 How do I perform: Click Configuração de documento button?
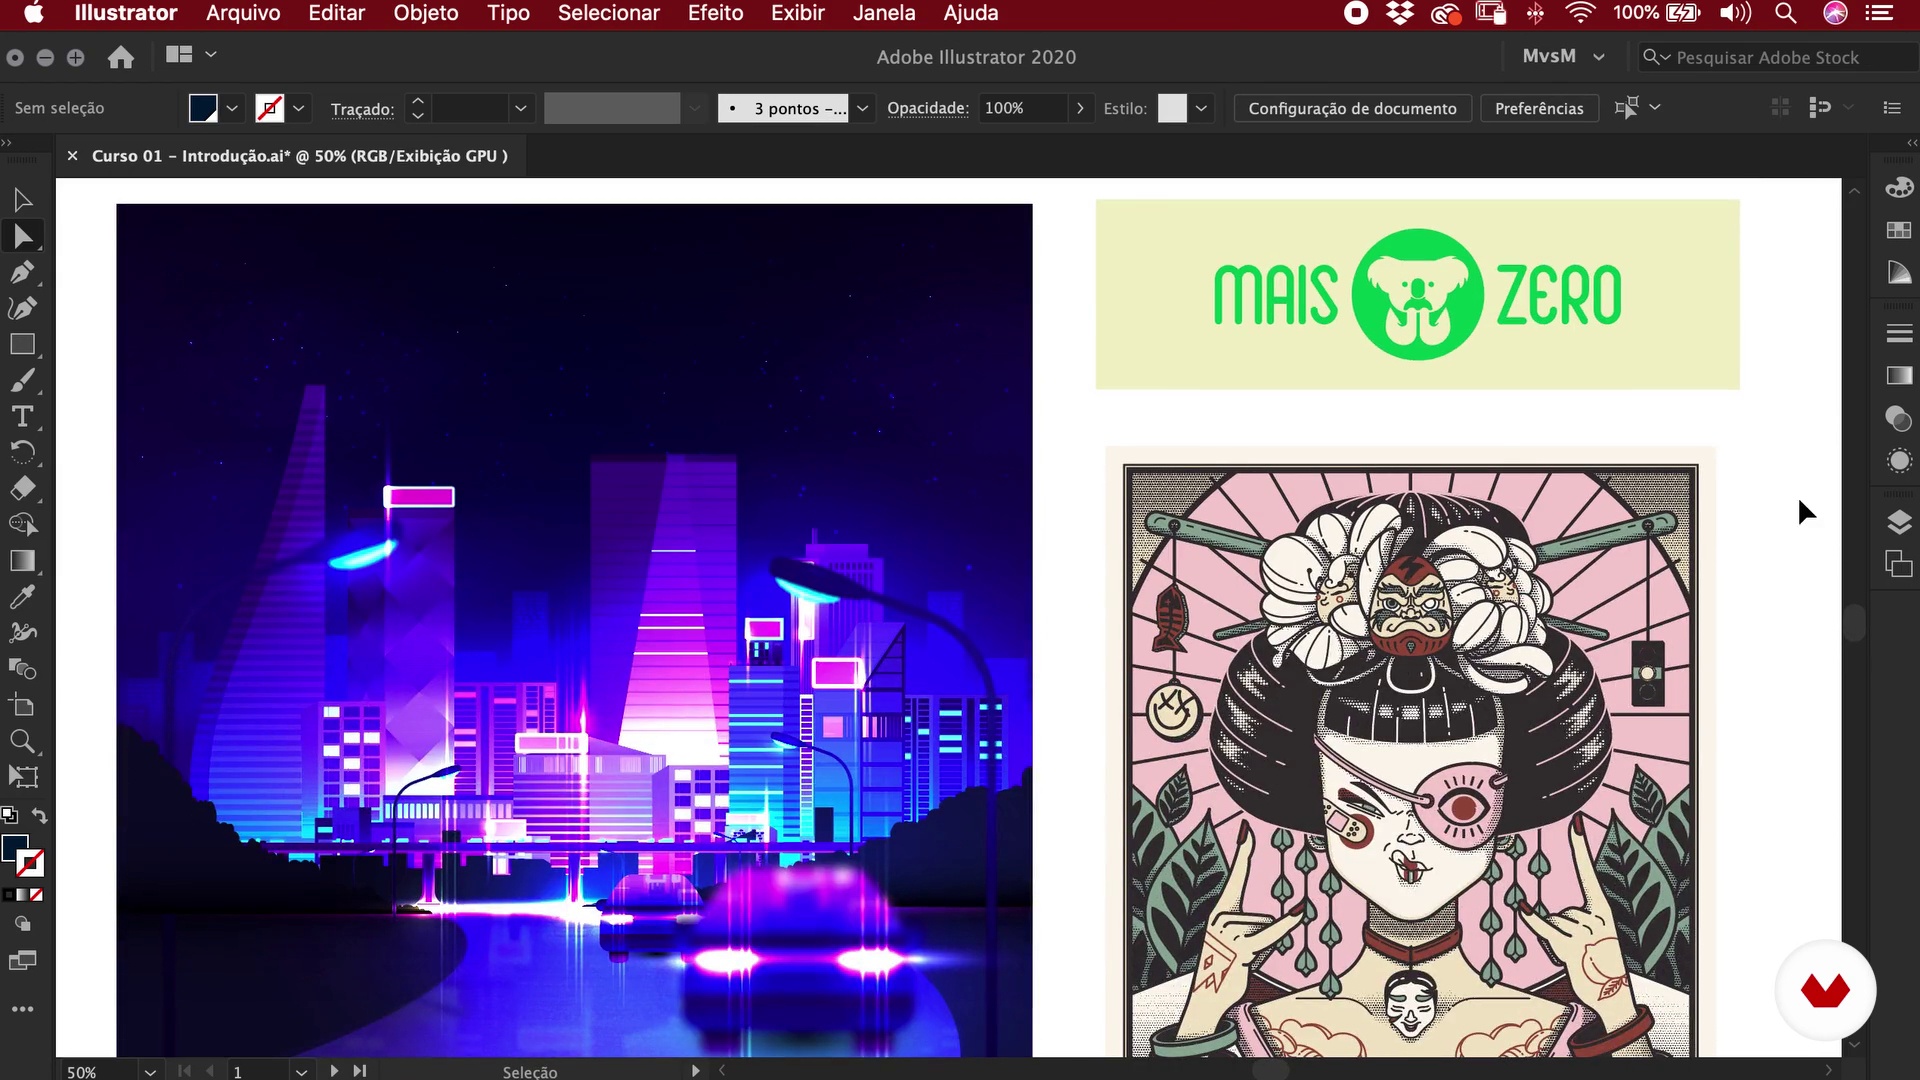click(1352, 108)
